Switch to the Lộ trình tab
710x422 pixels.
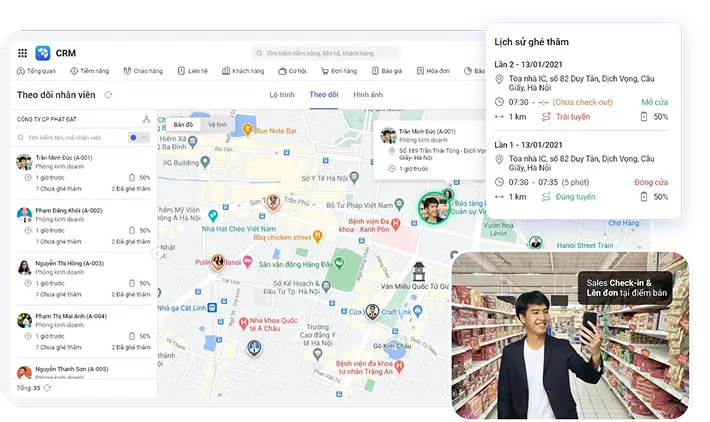click(x=281, y=94)
